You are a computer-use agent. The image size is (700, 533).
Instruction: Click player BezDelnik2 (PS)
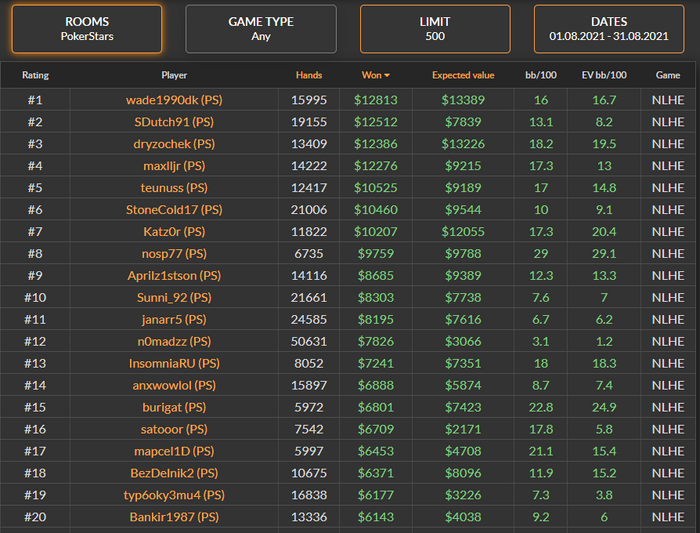(x=174, y=473)
